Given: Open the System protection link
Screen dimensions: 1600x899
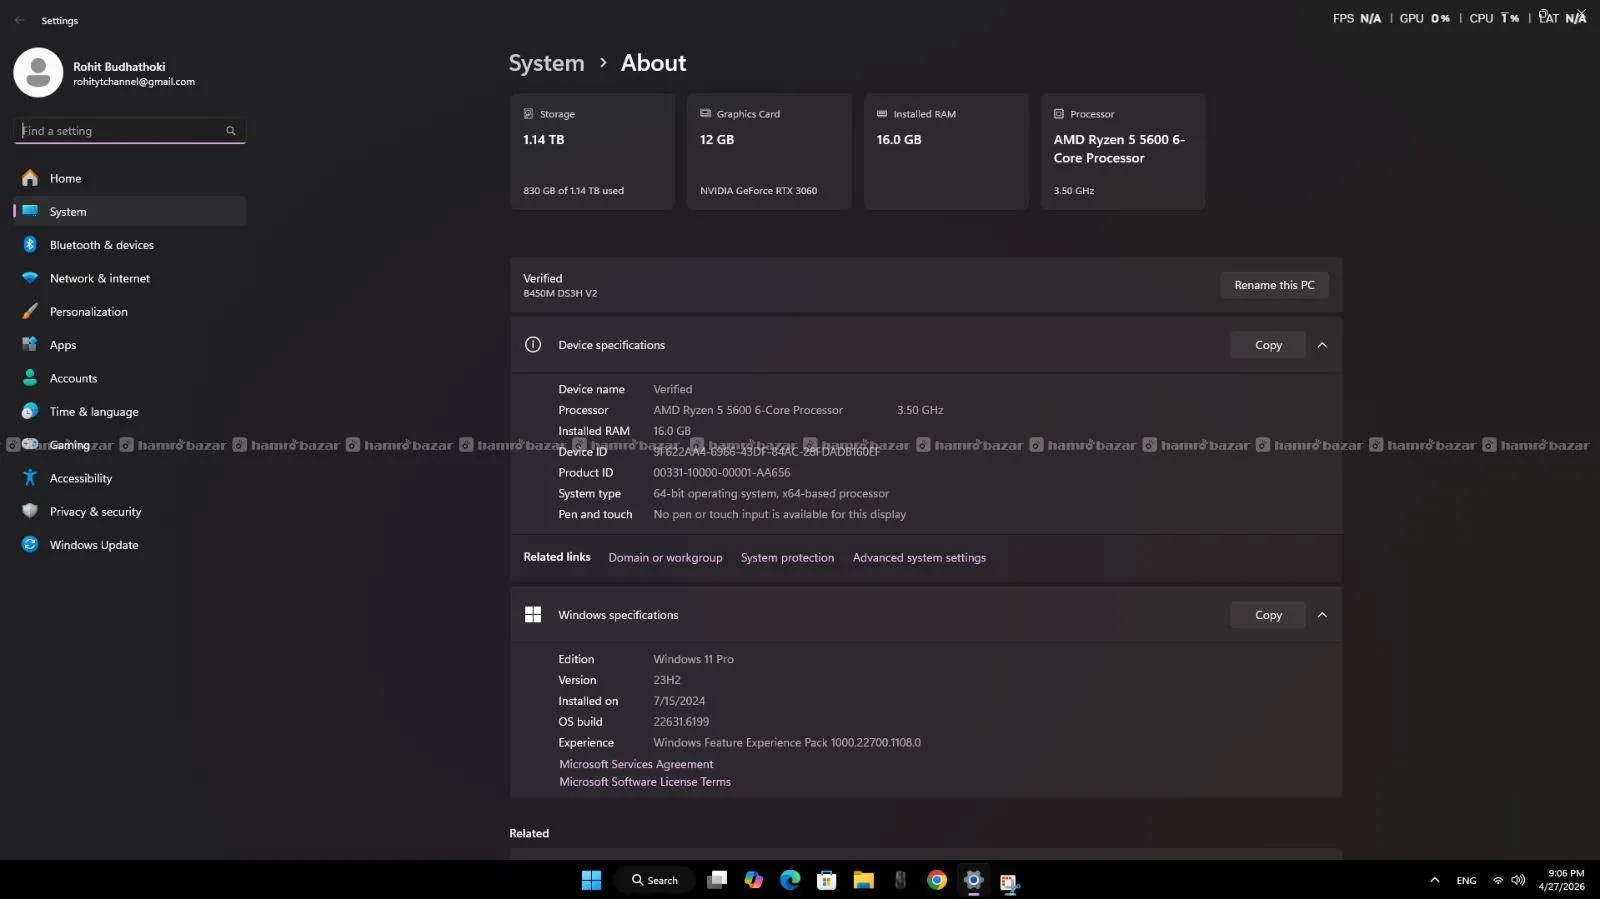Looking at the screenshot, I should [787, 558].
